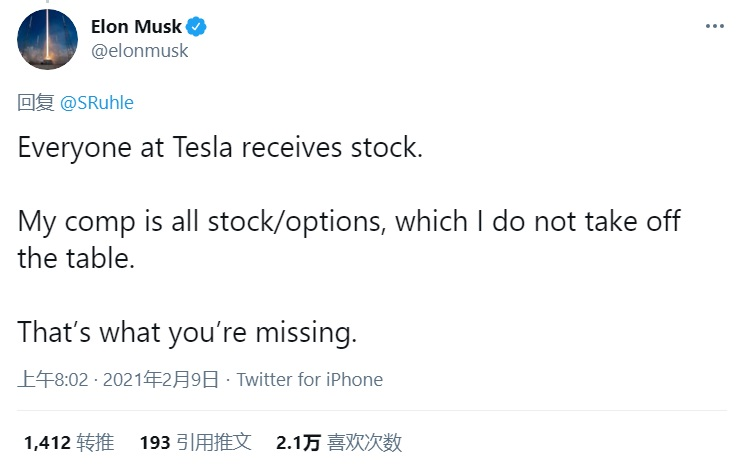Open Elon Musk's rocket profile picture
This screenshot has width=737, height=467.
[47, 39]
